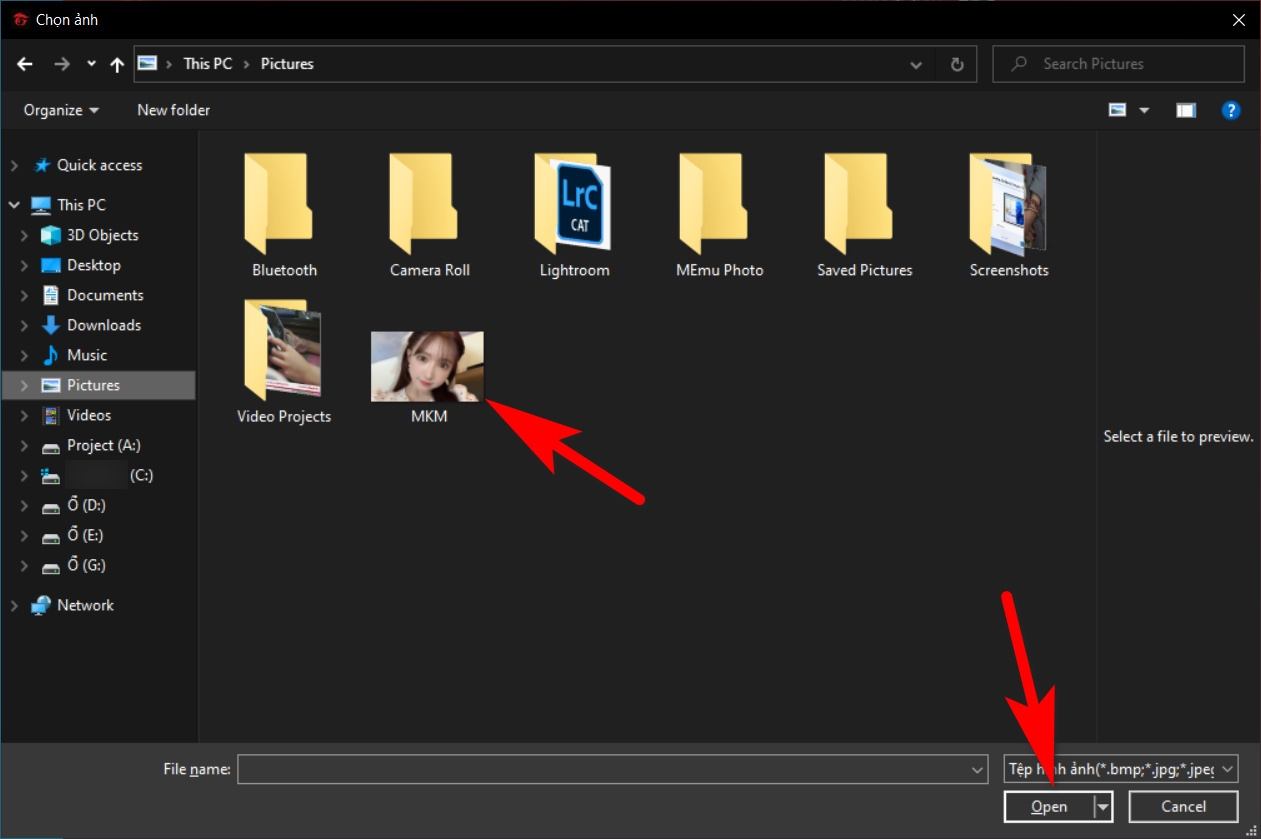Click the File name input box
This screenshot has height=839, width=1261.
[604, 769]
